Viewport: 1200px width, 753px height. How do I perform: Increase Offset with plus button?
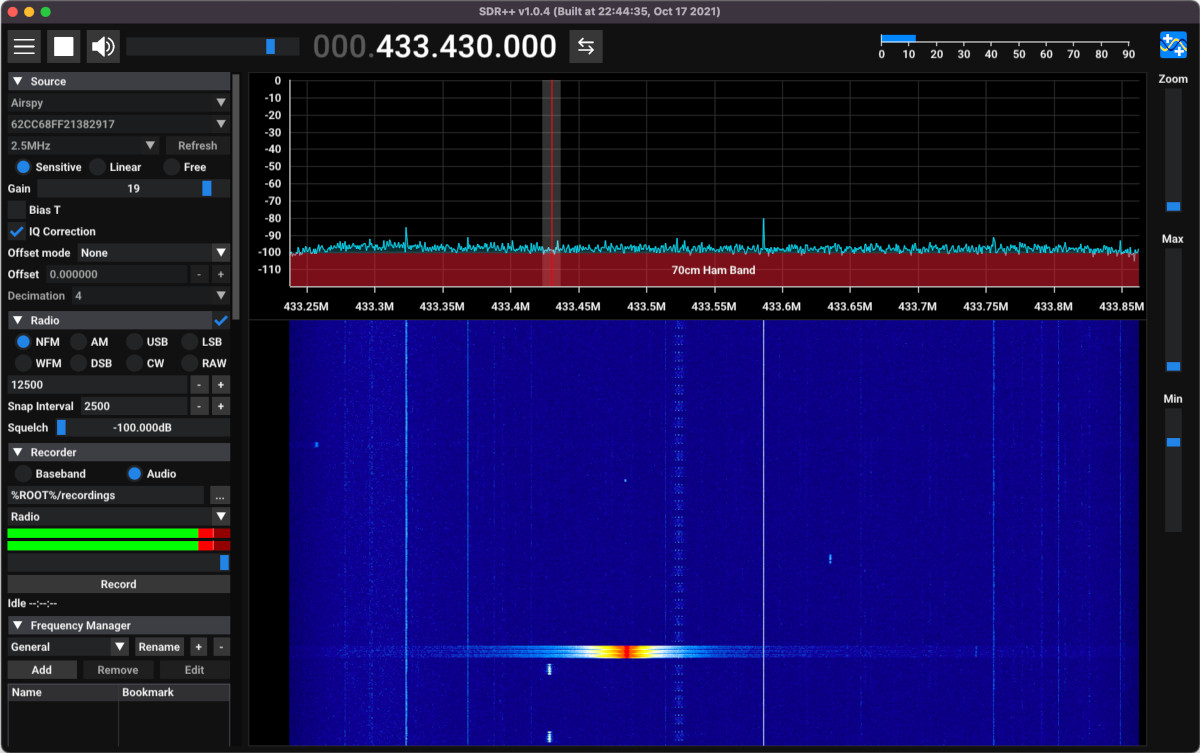tap(221, 274)
